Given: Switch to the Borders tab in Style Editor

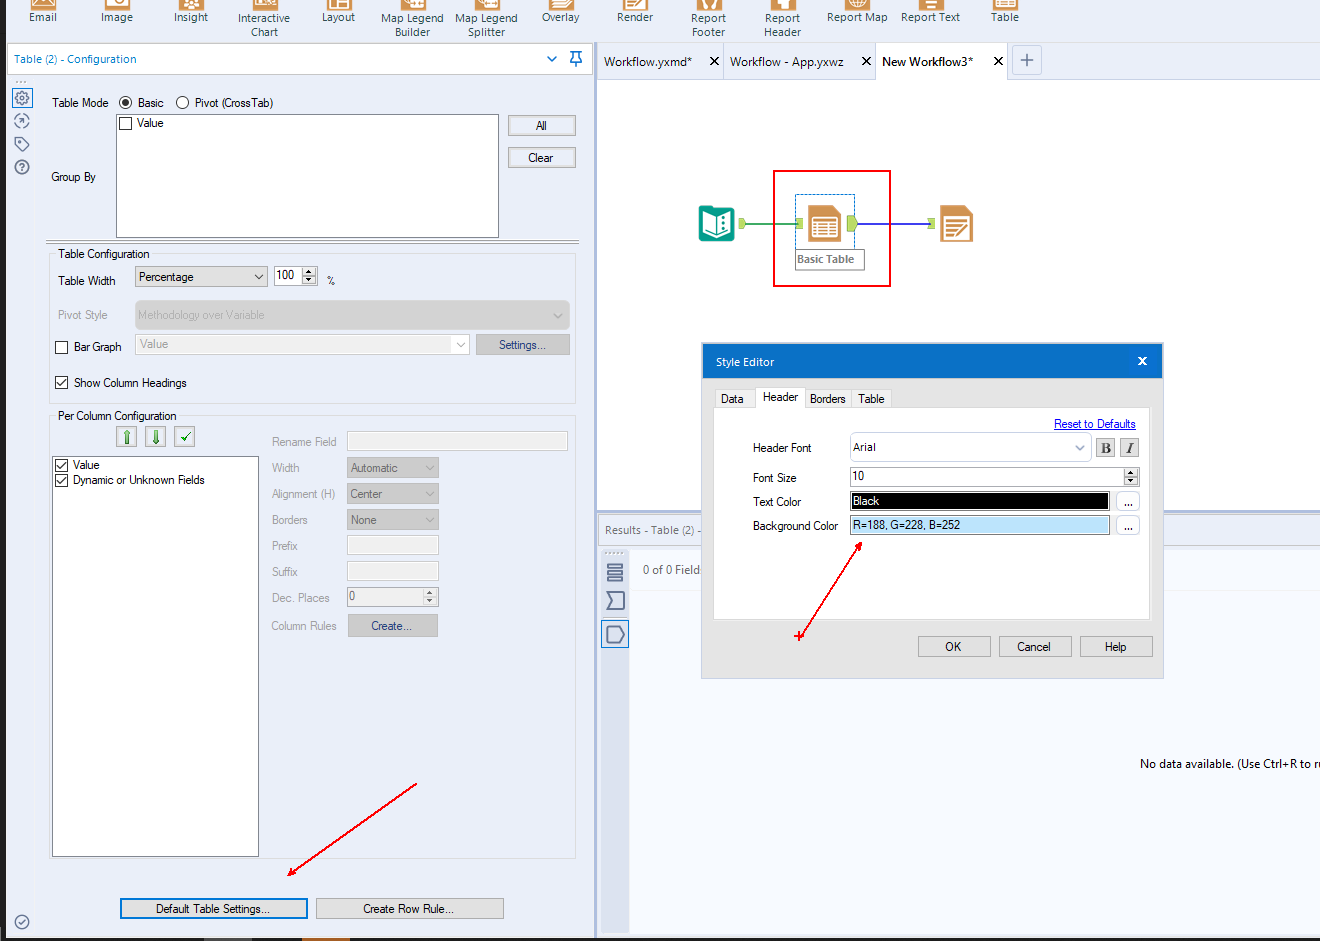Looking at the screenshot, I should coord(827,398).
